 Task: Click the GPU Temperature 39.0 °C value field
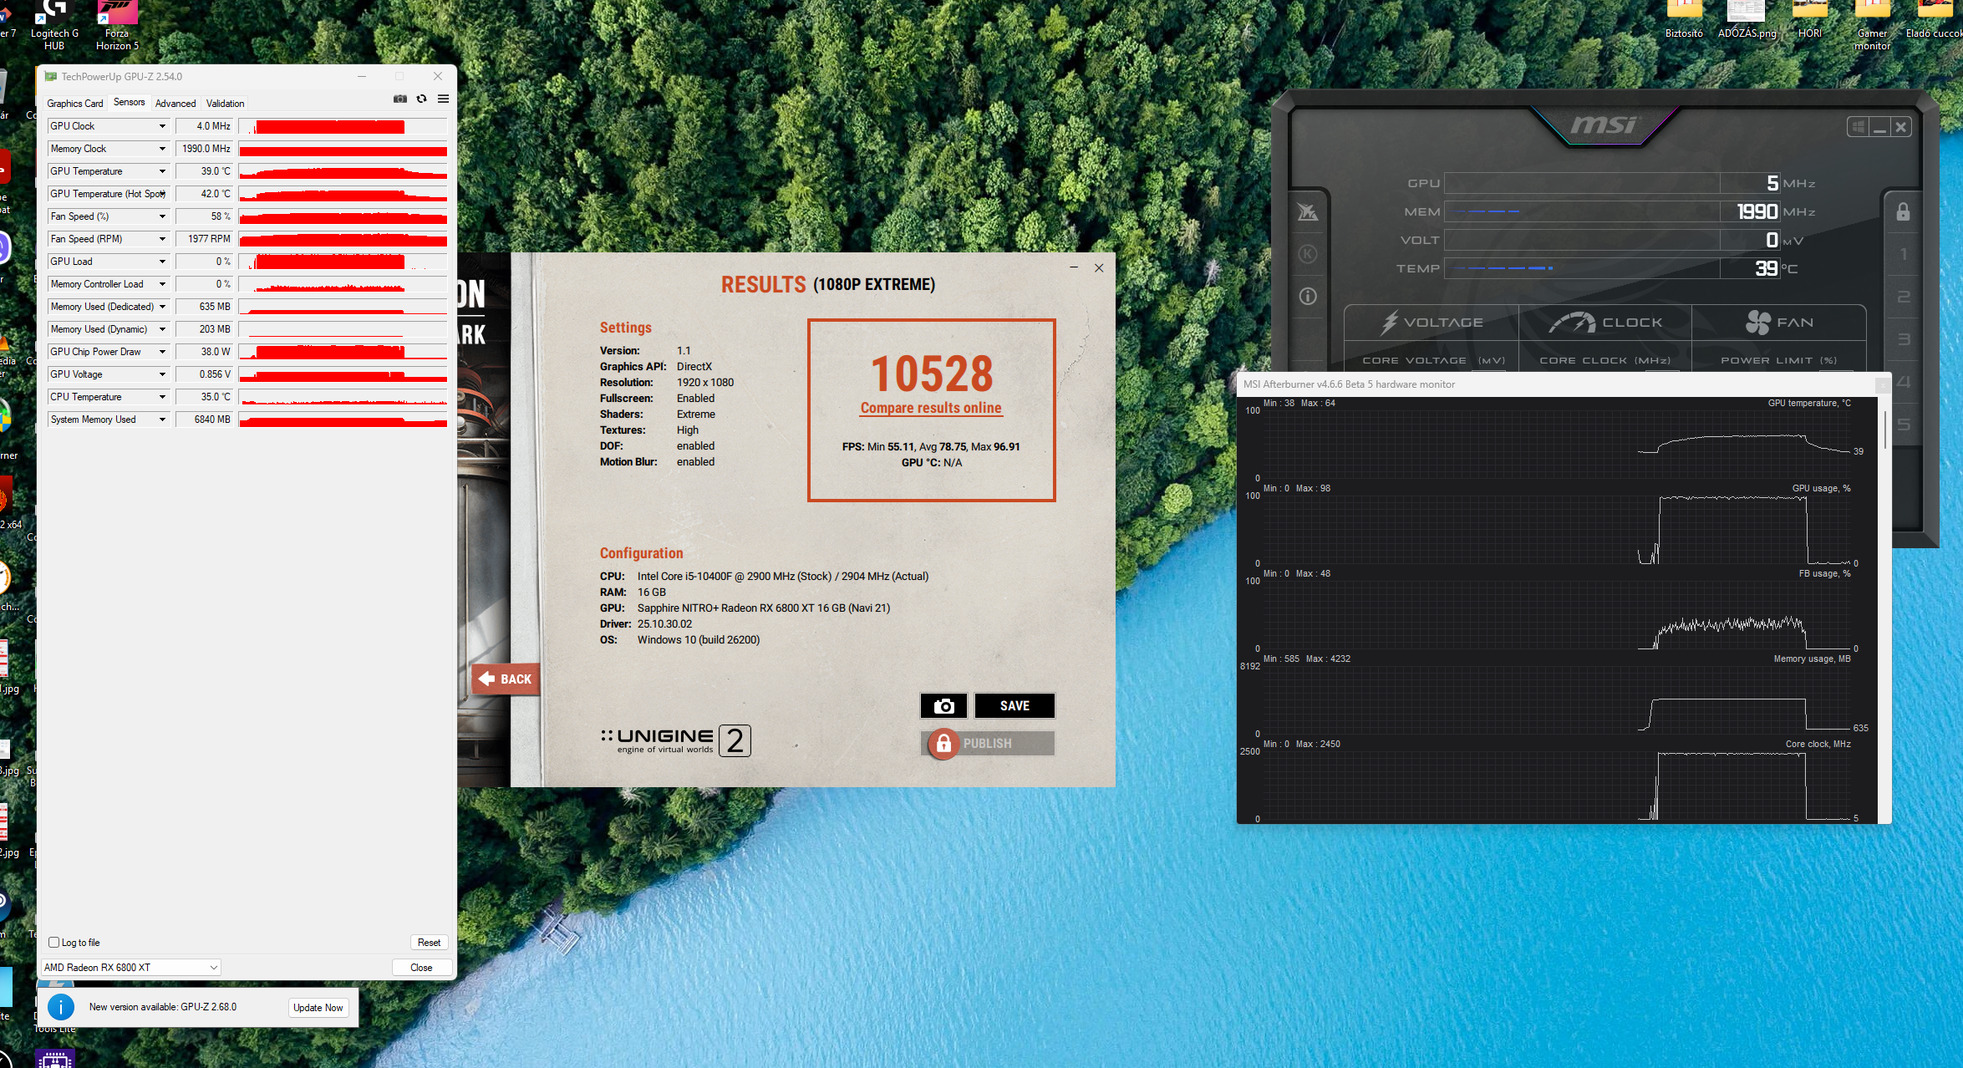(204, 171)
